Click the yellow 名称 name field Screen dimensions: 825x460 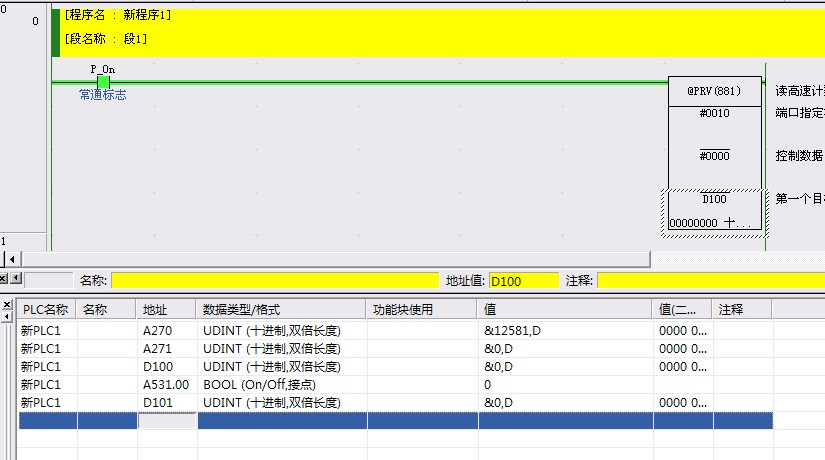(275, 282)
